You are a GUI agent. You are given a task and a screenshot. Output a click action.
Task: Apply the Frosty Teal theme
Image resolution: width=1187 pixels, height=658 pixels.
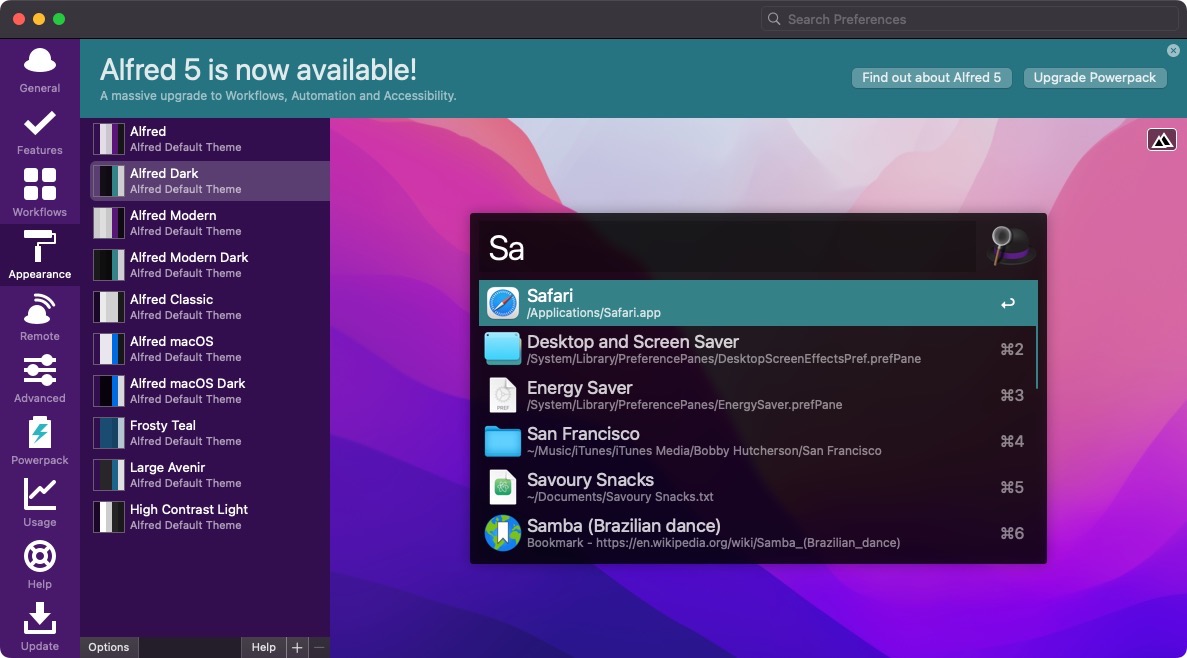[x=210, y=433]
